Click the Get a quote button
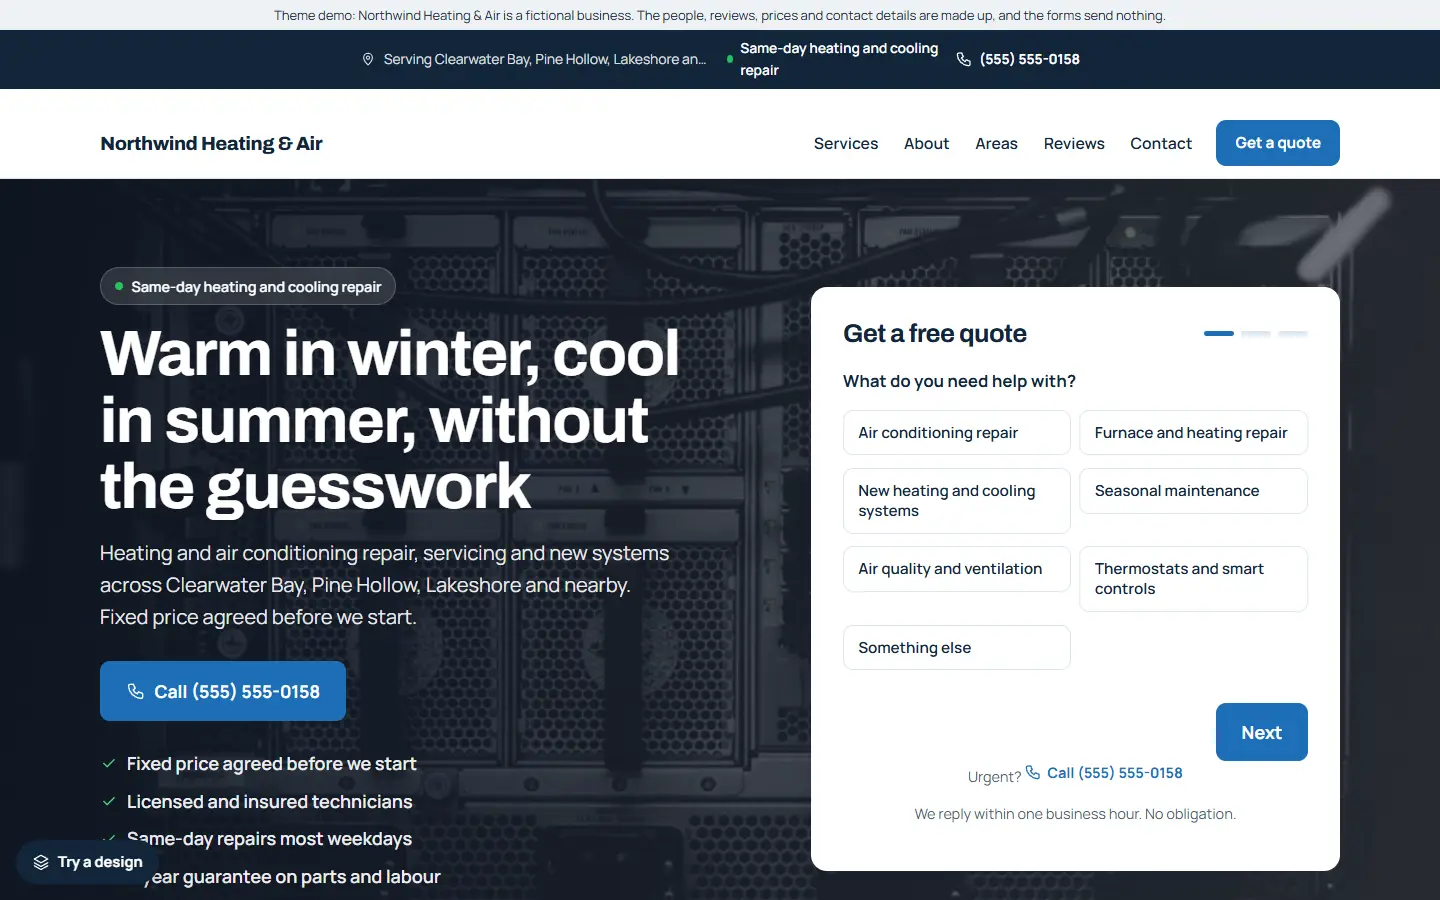Screen dimensions: 1440x900 1278,143
